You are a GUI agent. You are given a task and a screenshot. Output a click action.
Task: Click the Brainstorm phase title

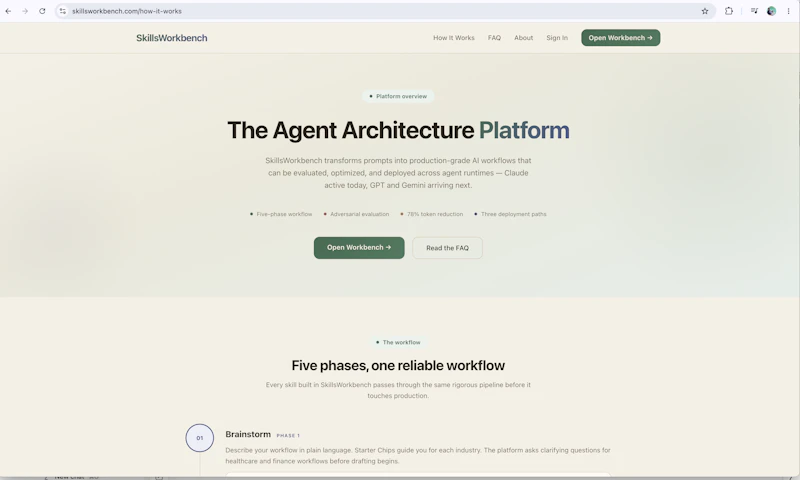pos(248,434)
